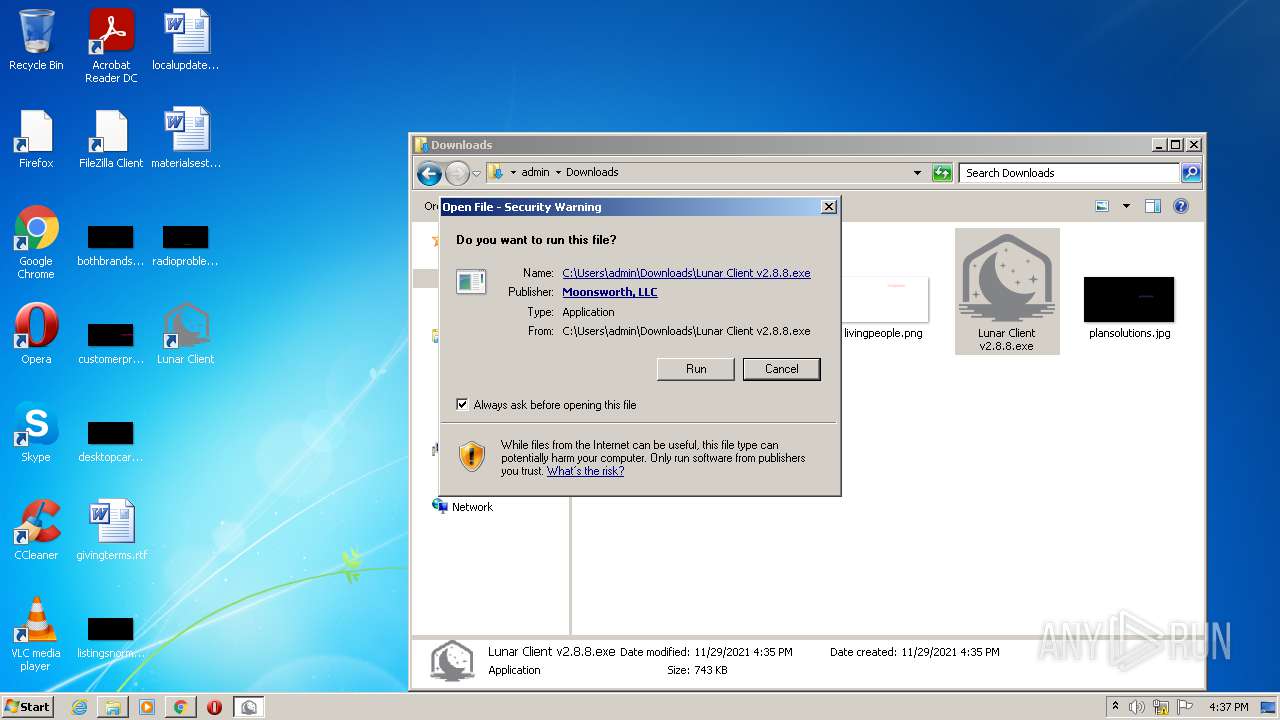Select the Lunar Client desktop shortcut
Screen dimensions: 1280x720
[x=186, y=334]
